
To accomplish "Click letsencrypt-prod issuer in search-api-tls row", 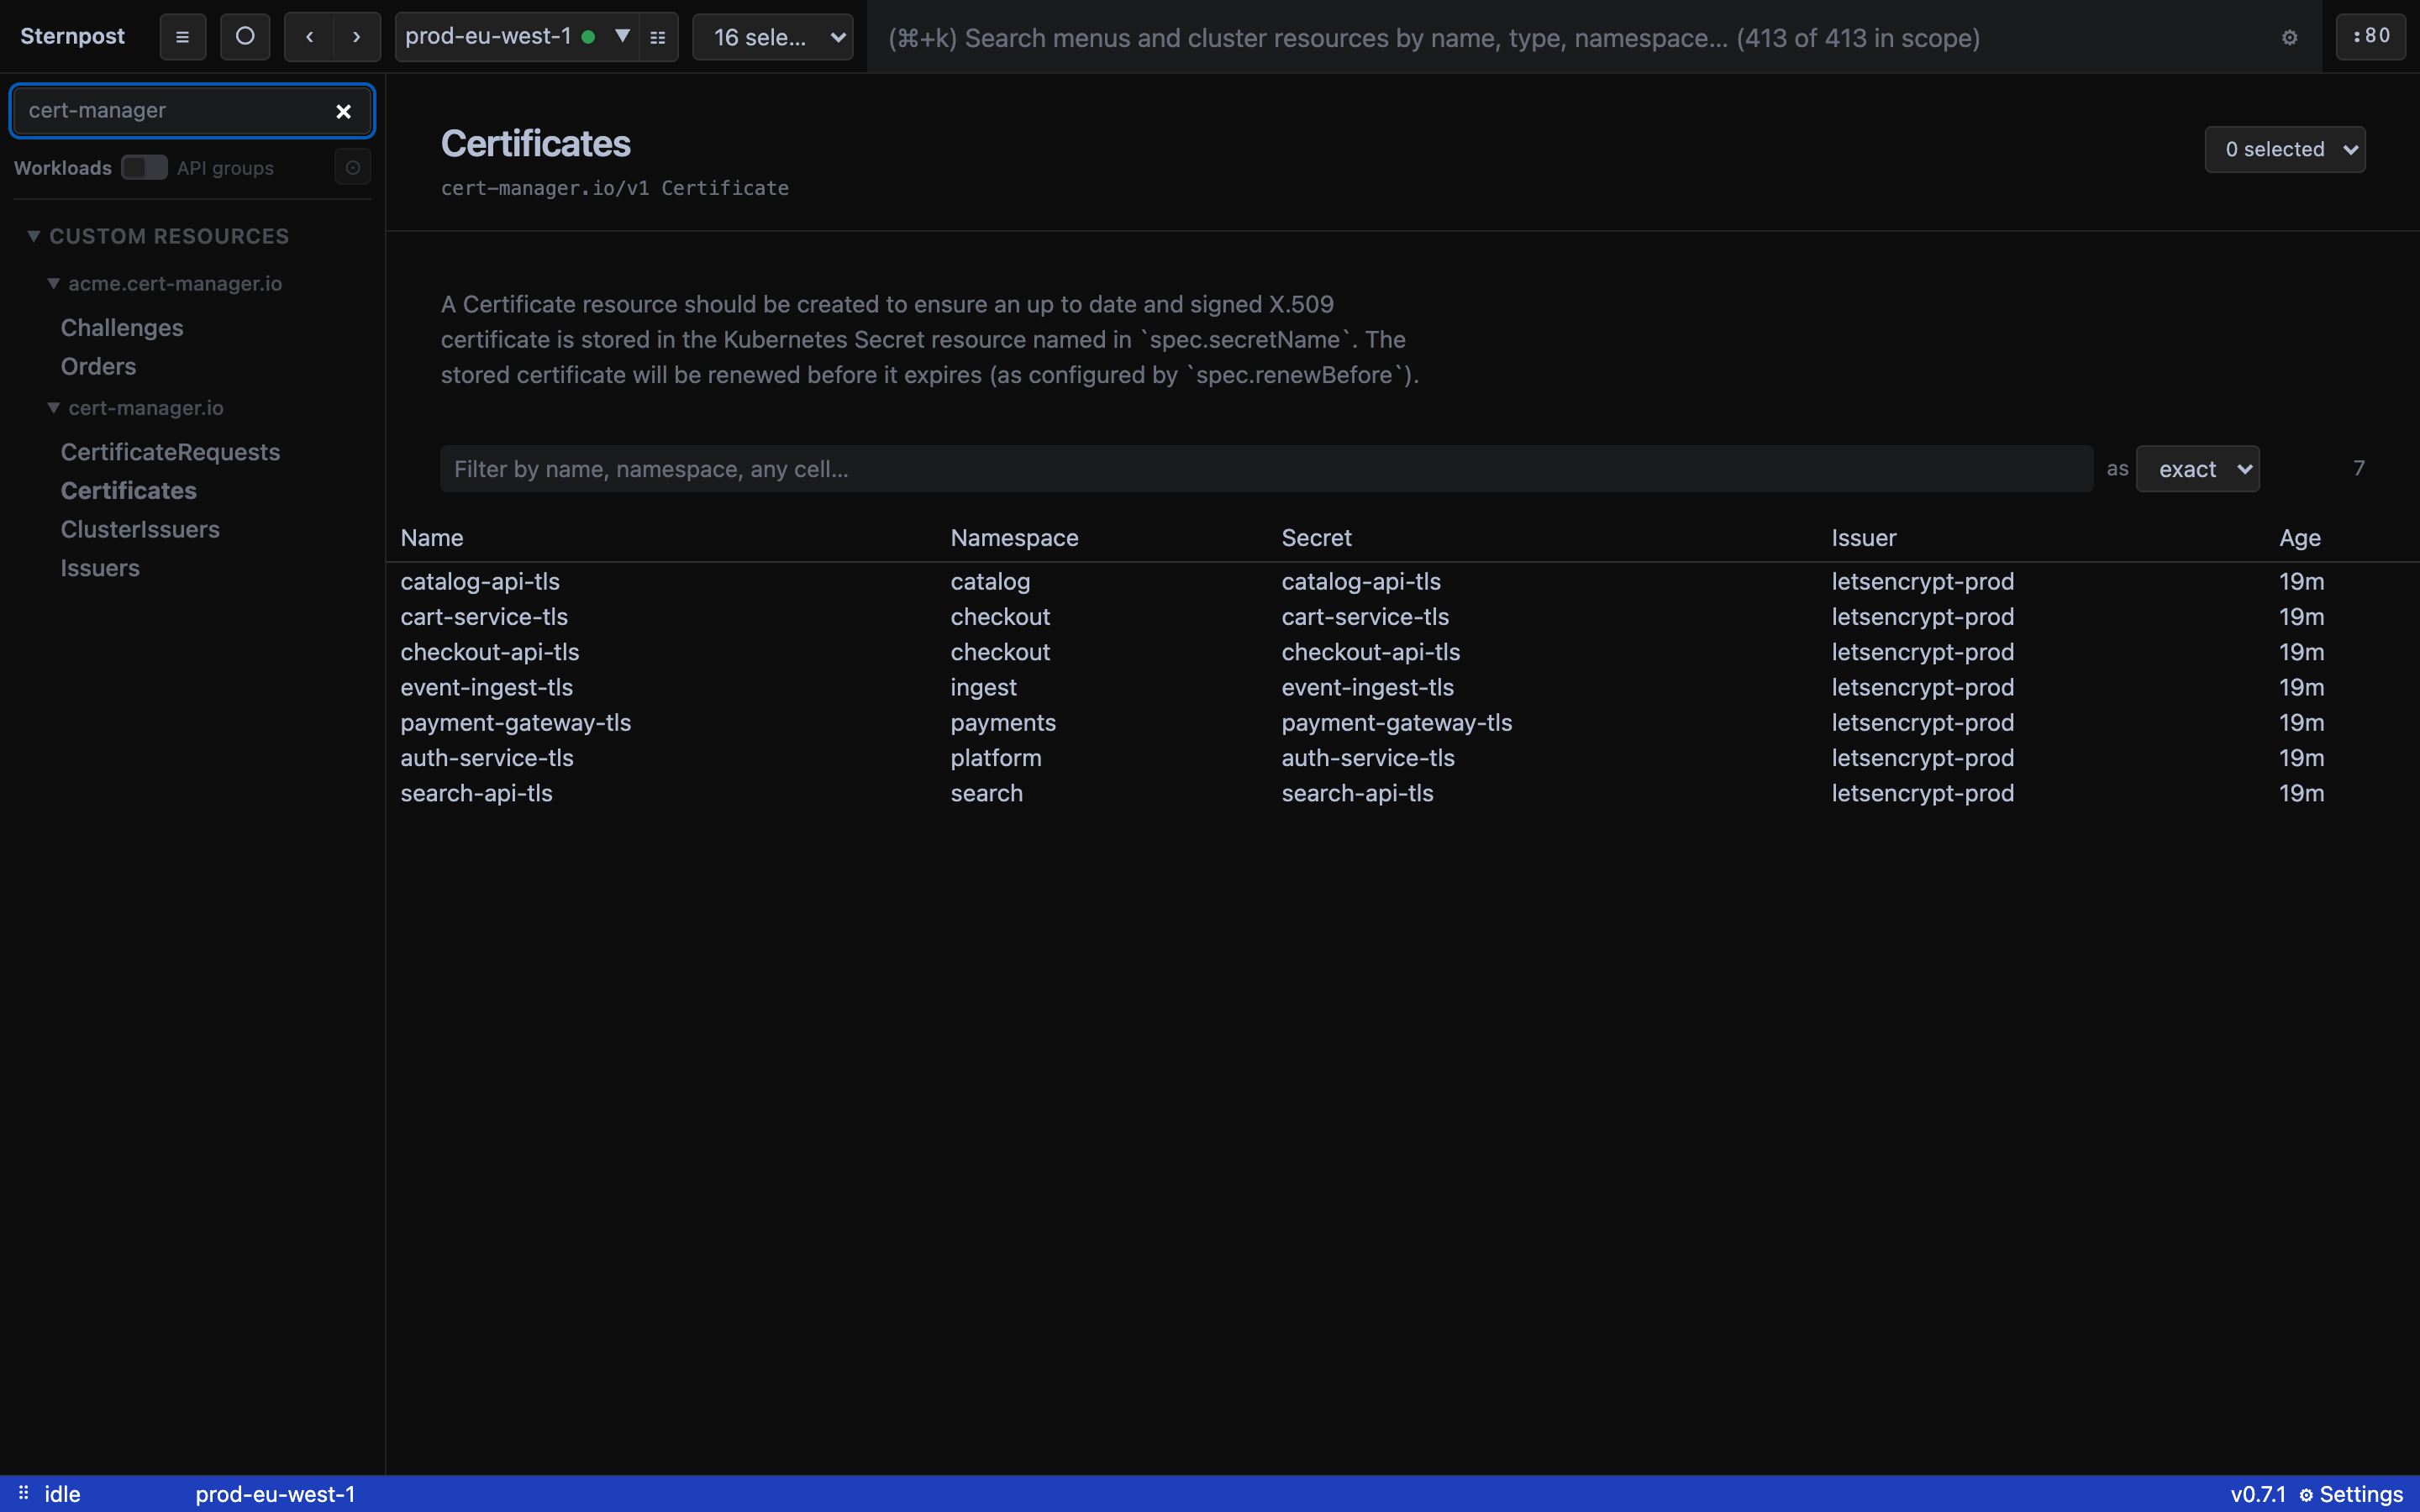I will point(1922,793).
